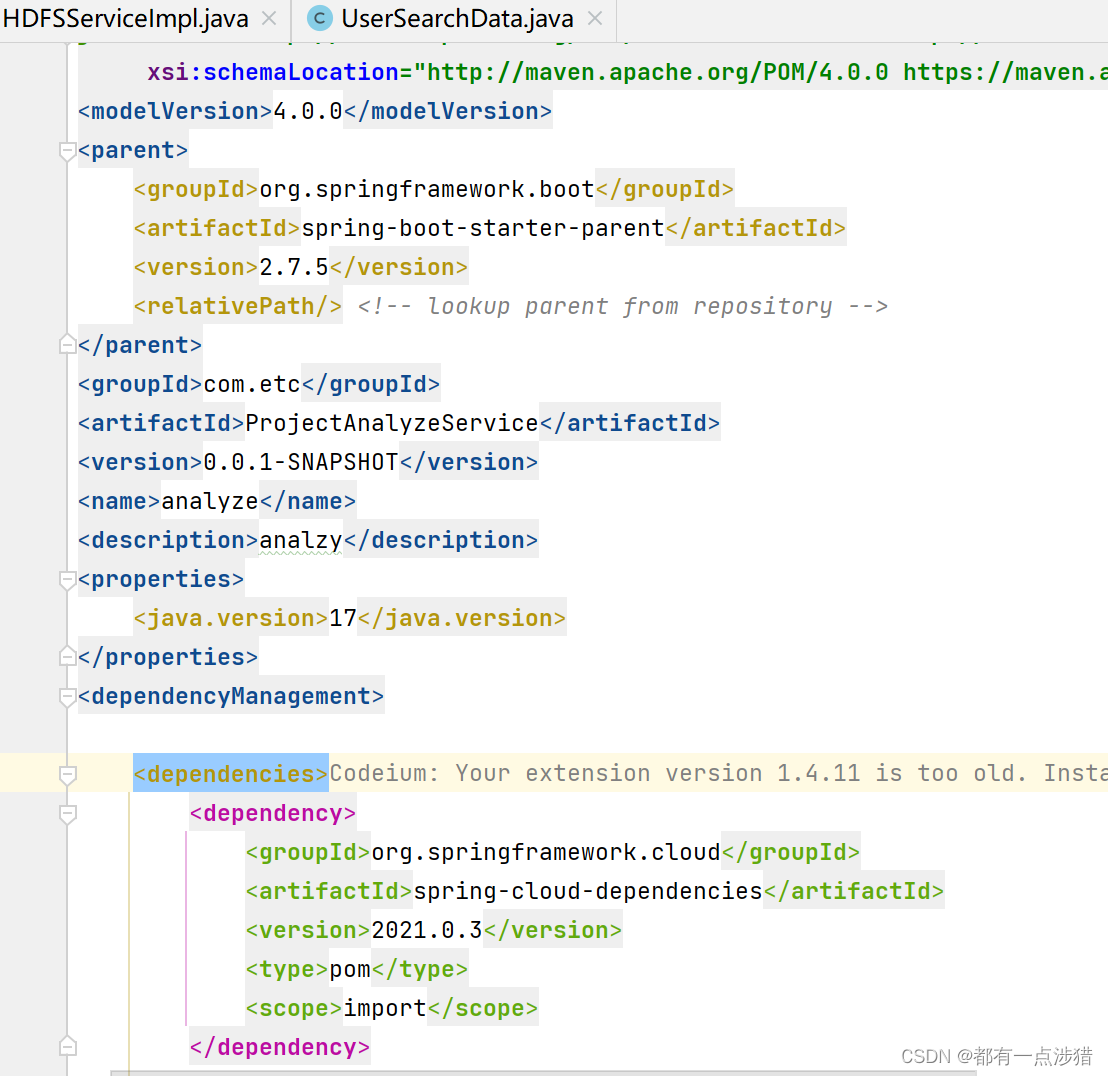Click the Java class icon beside UserSearchData.java
Image resolution: width=1108 pixels, height=1076 pixels.
point(318,18)
